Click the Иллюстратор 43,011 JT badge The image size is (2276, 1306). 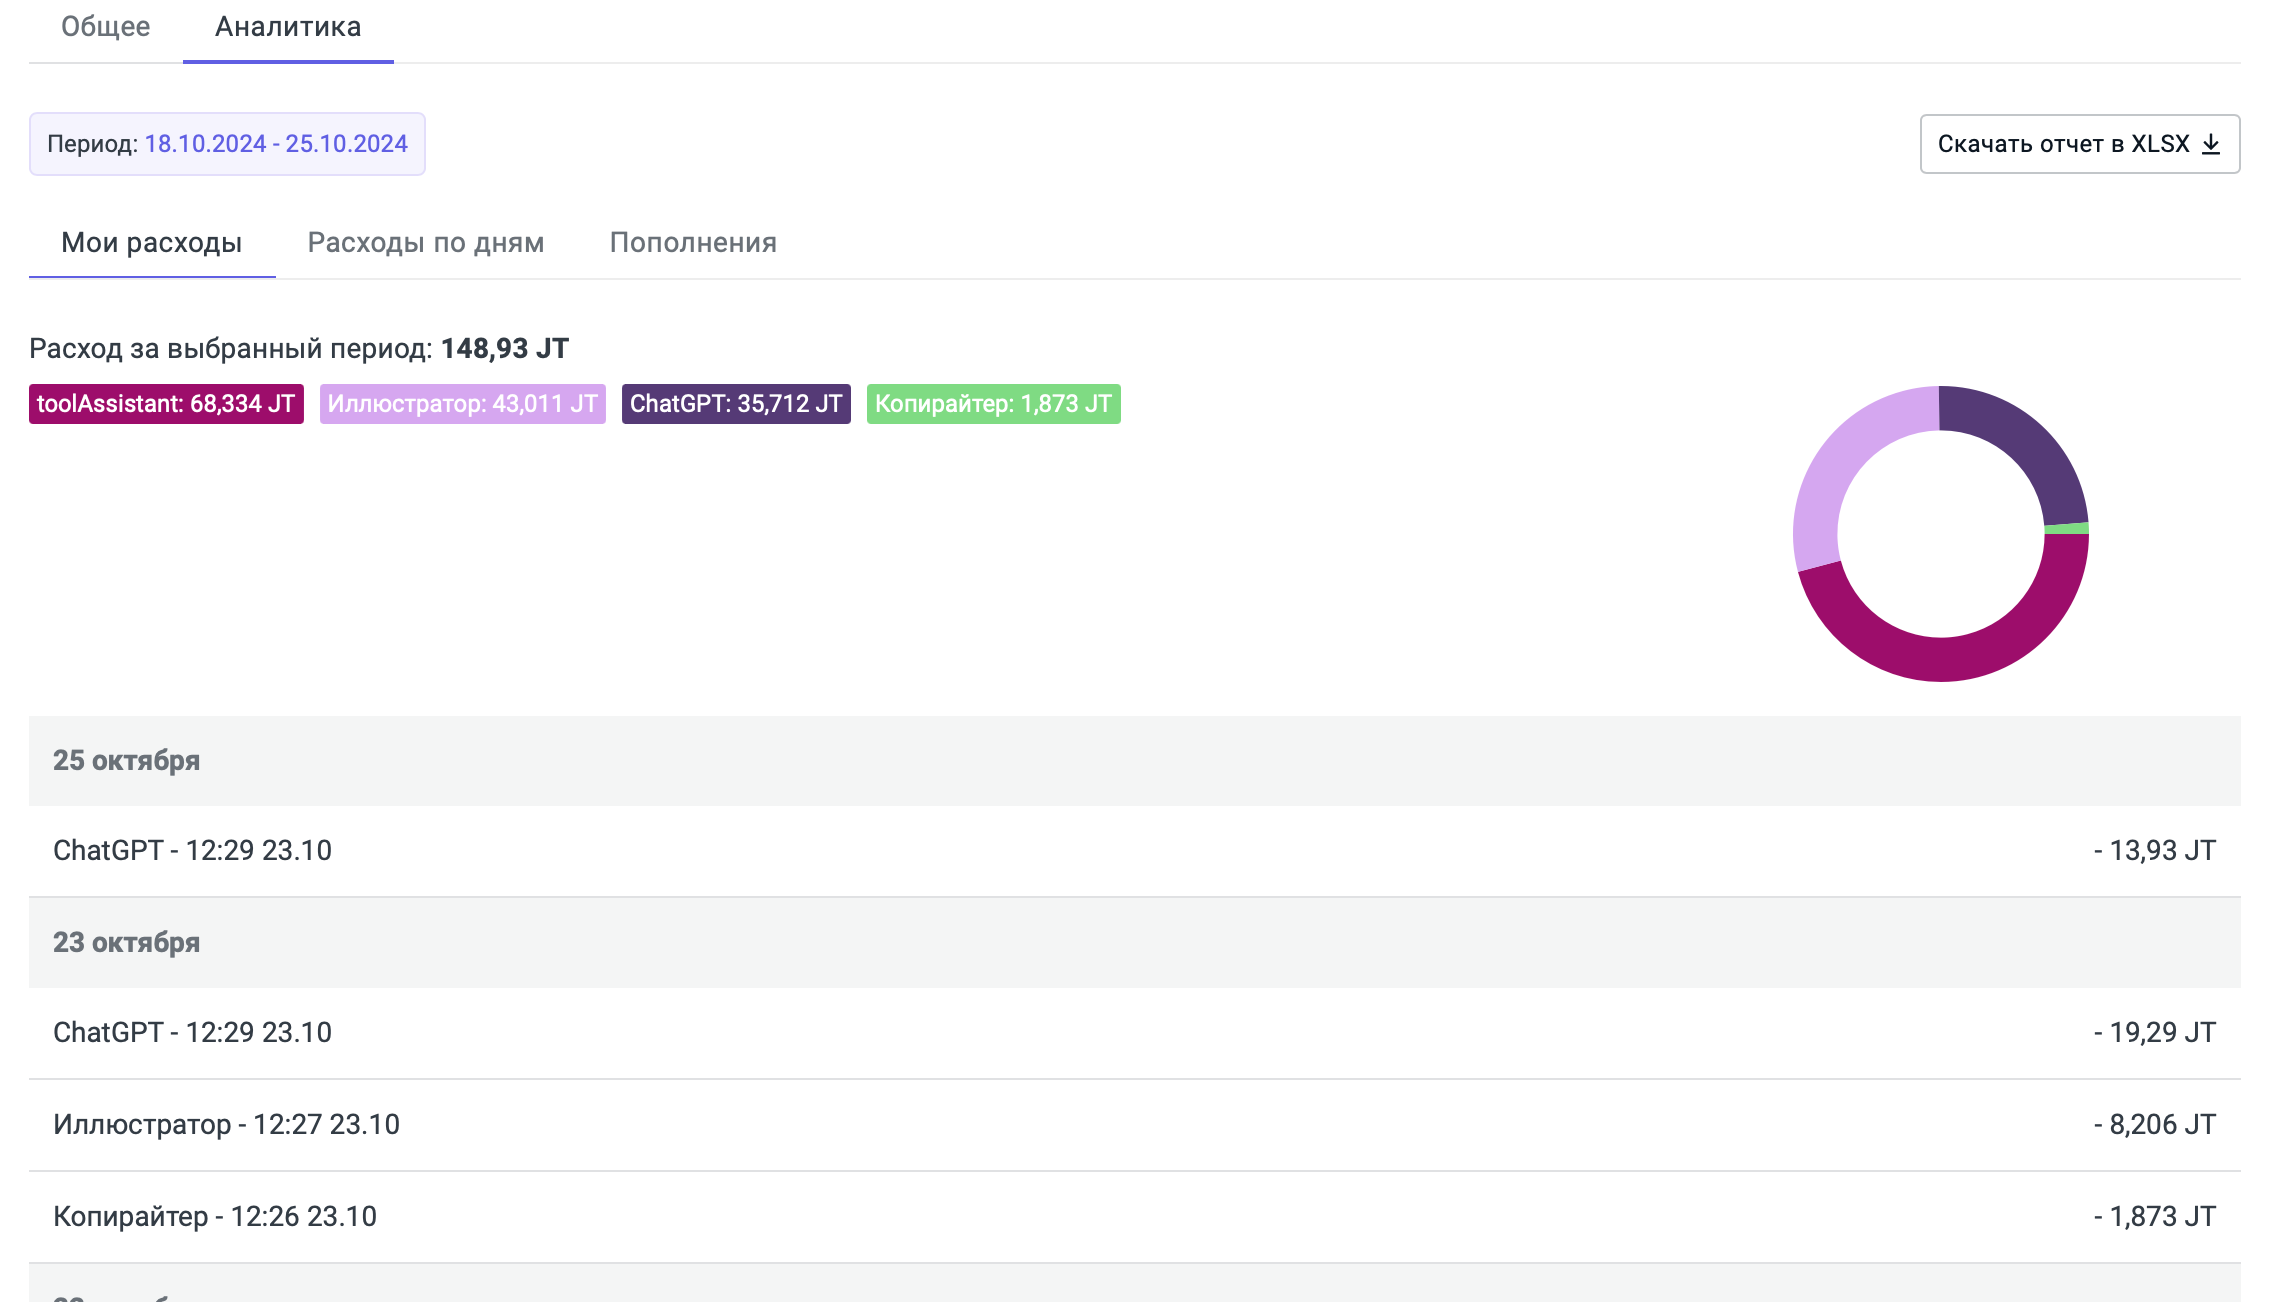point(462,404)
